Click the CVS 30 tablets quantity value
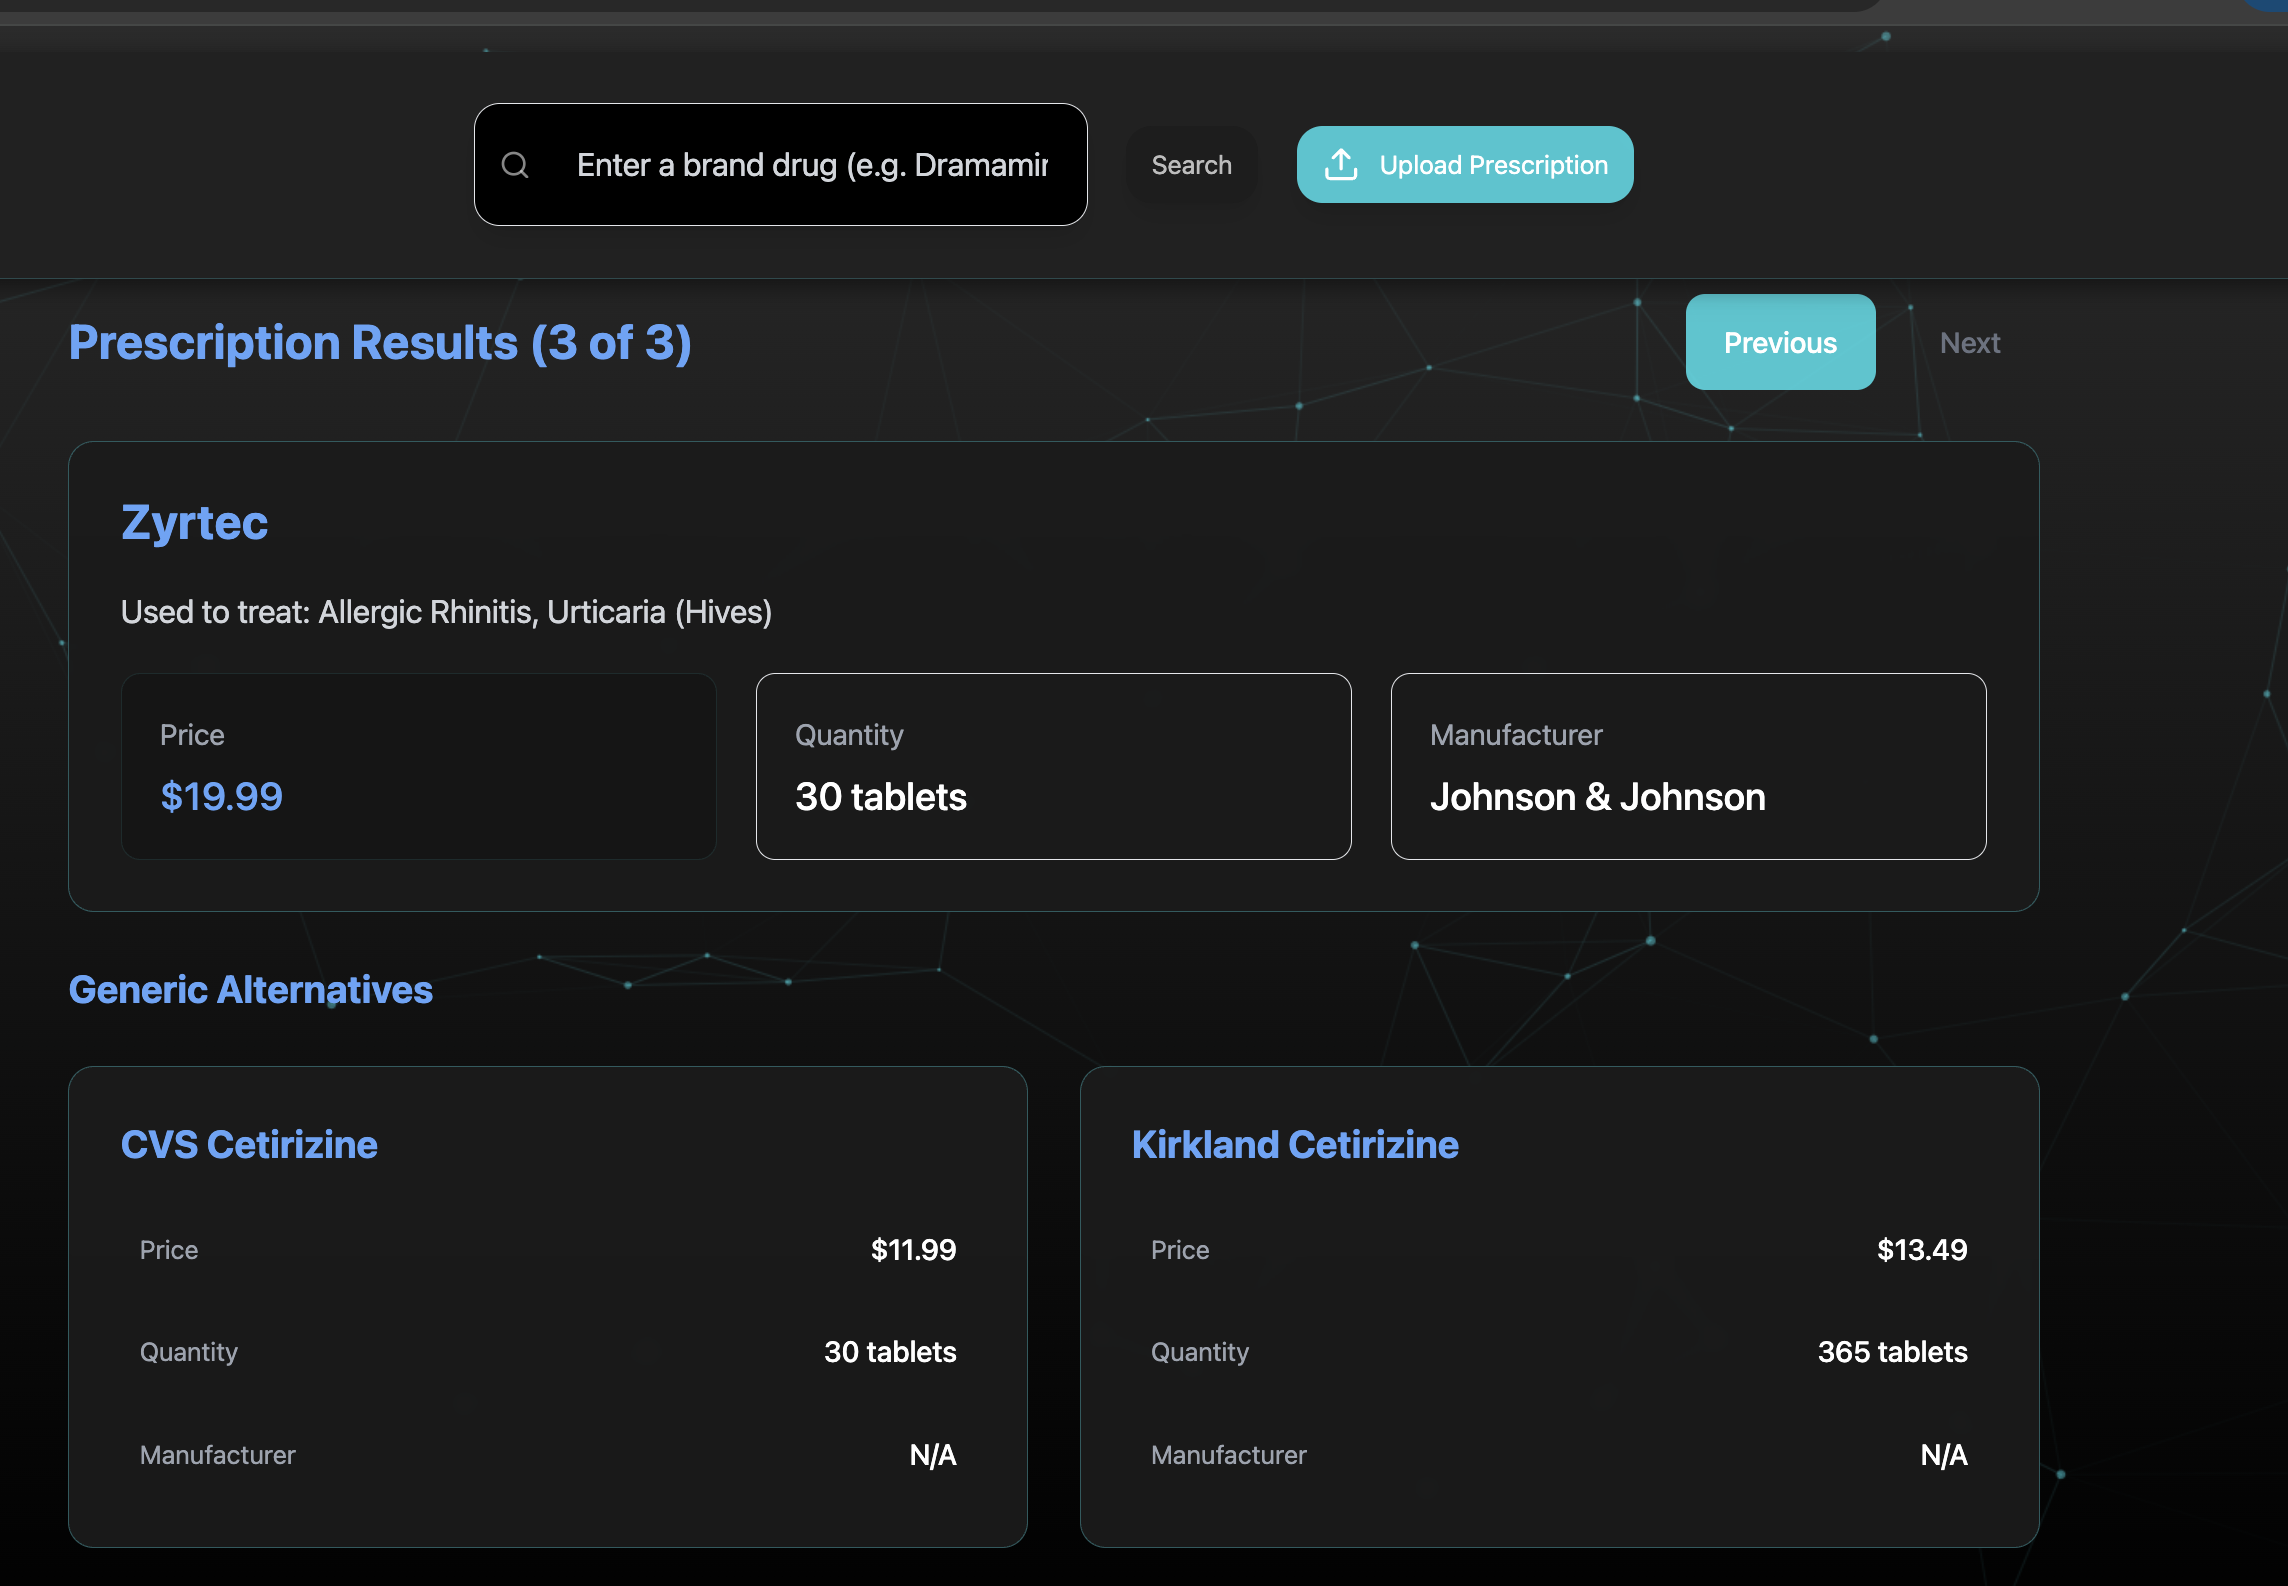 pyautogui.click(x=890, y=1352)
